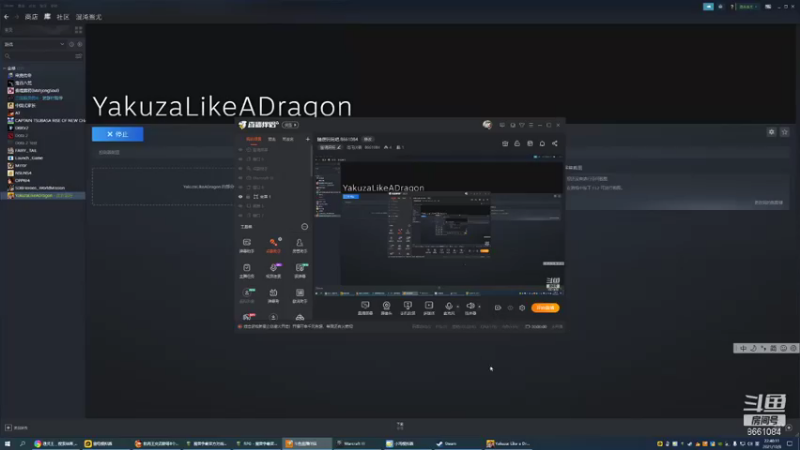Open game settings gear on Steam page
The image size is (800, 450).
coord(771,132)
